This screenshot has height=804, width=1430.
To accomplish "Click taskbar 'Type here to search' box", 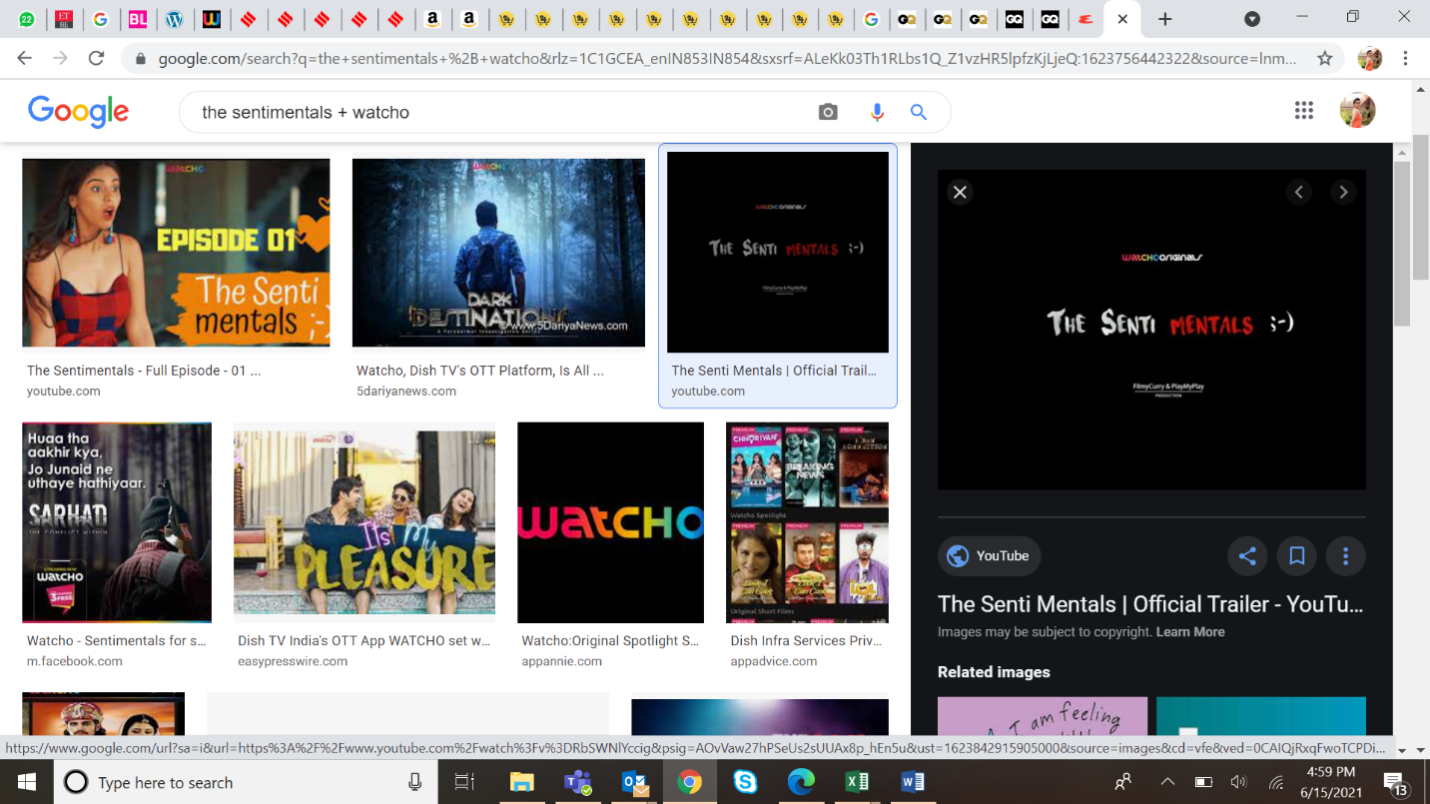I will 245,782.
